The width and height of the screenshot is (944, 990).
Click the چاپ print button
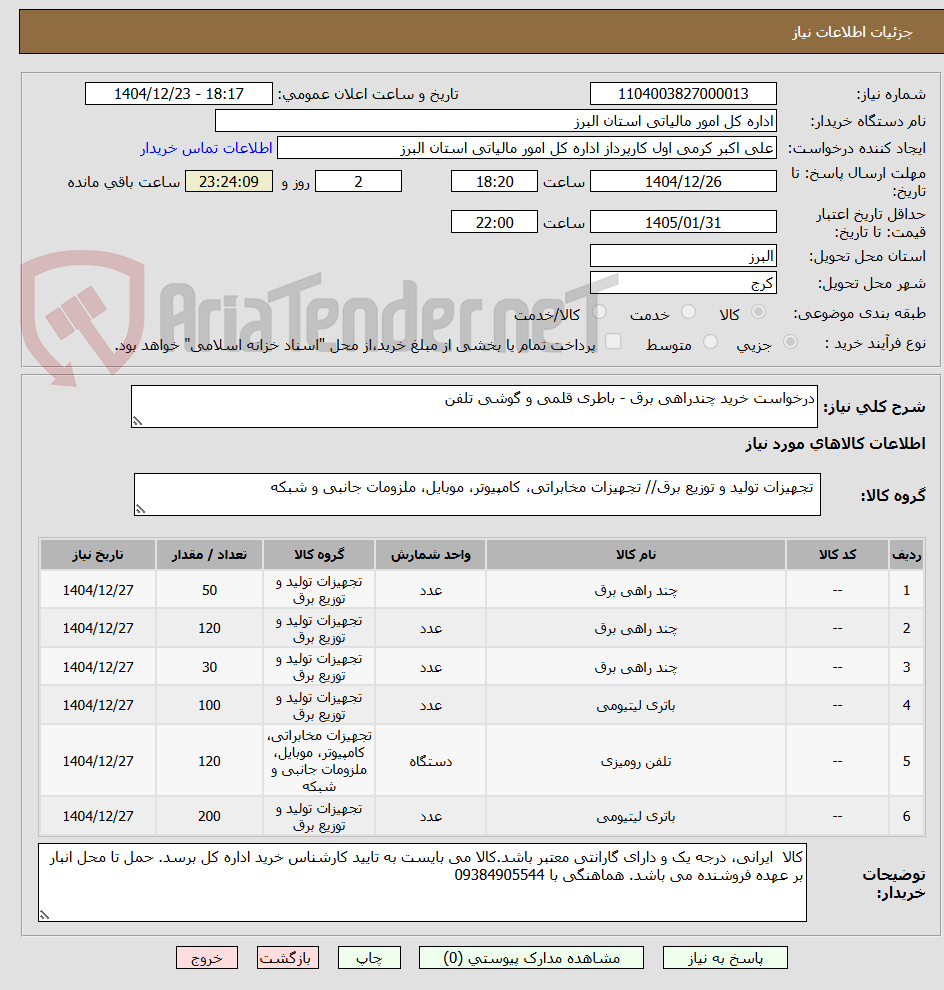click(x=369, y=958)
